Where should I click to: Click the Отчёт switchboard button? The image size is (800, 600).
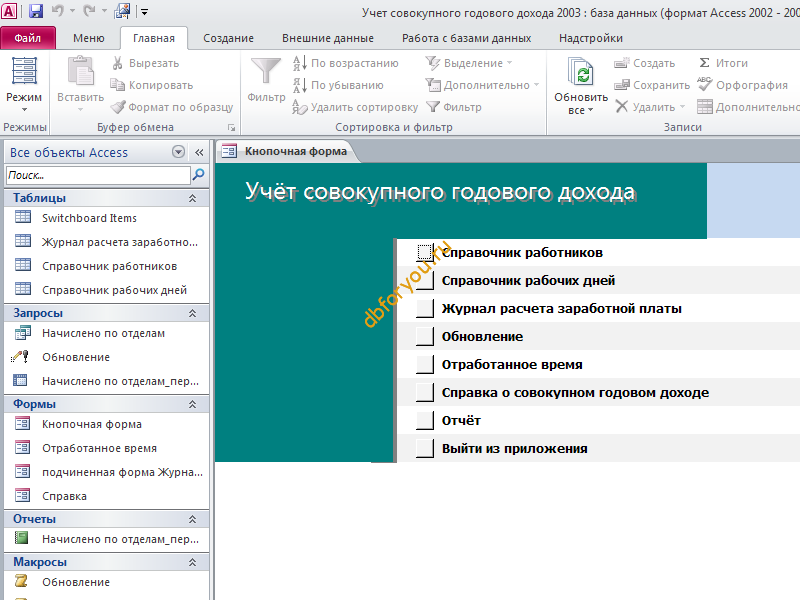pyautogui.click(x=425, y=420)
